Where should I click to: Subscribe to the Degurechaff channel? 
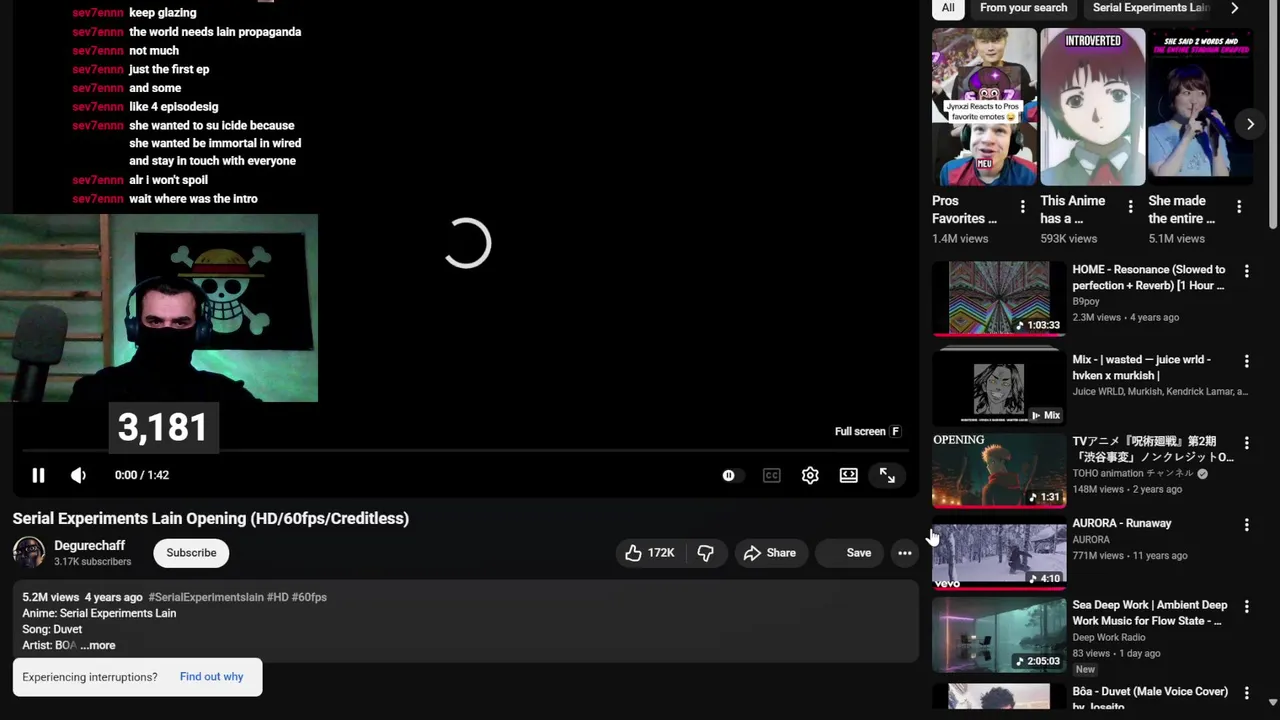coord(191,553)
